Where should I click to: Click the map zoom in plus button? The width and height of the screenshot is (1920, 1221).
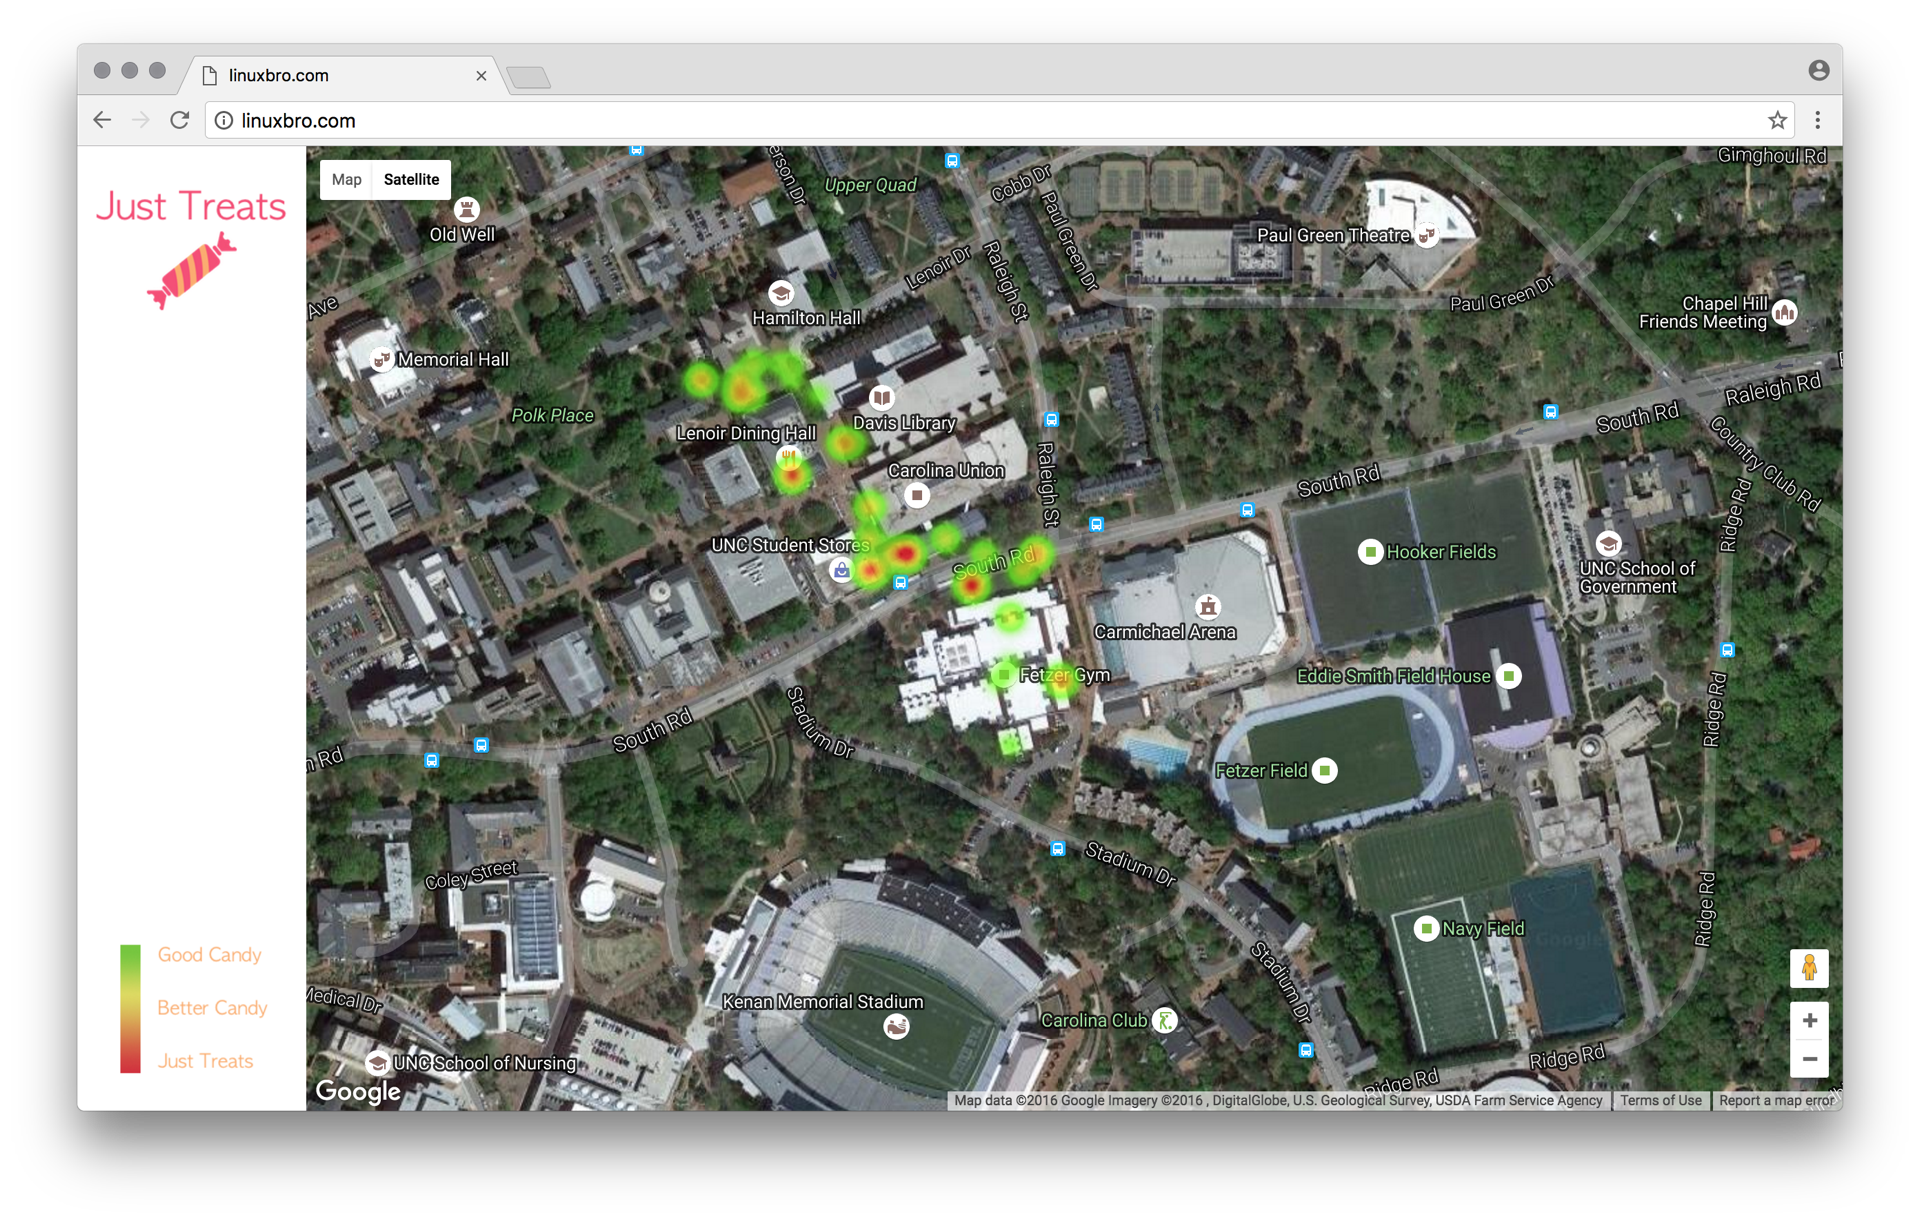point(1809,1021)
